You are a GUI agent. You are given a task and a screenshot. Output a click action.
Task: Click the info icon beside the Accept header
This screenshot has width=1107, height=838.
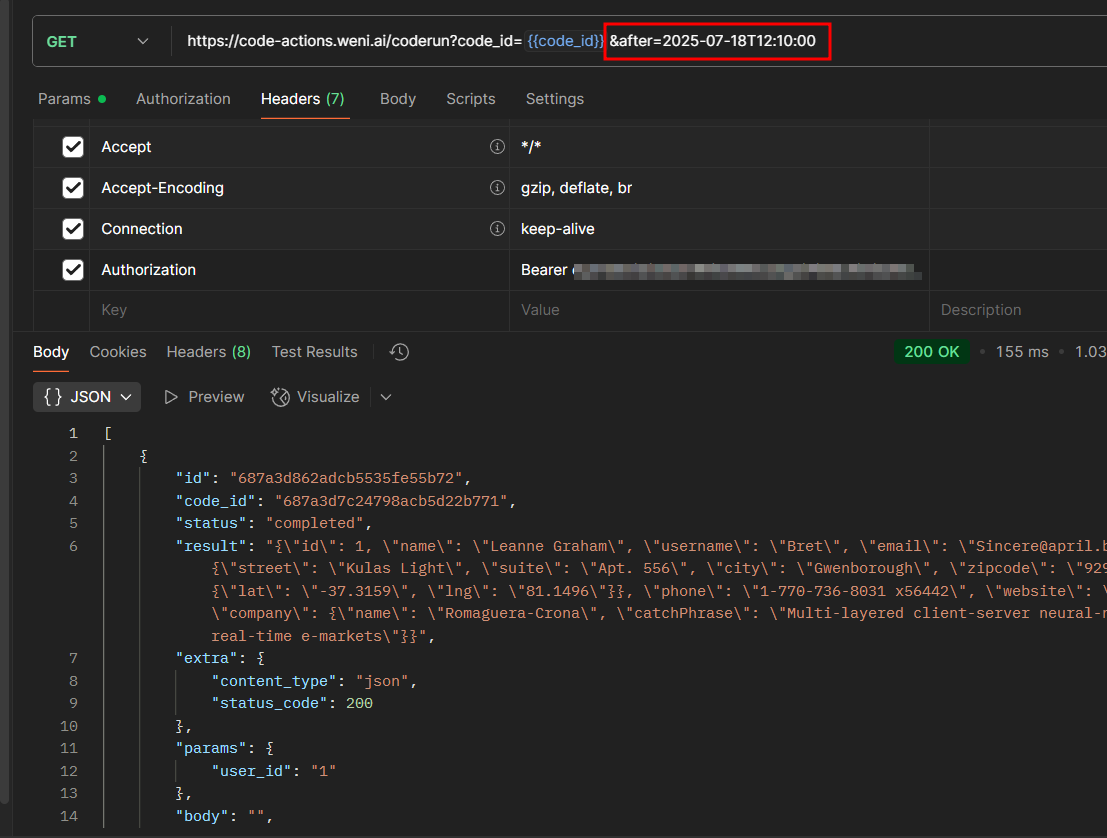pos(497,146)
